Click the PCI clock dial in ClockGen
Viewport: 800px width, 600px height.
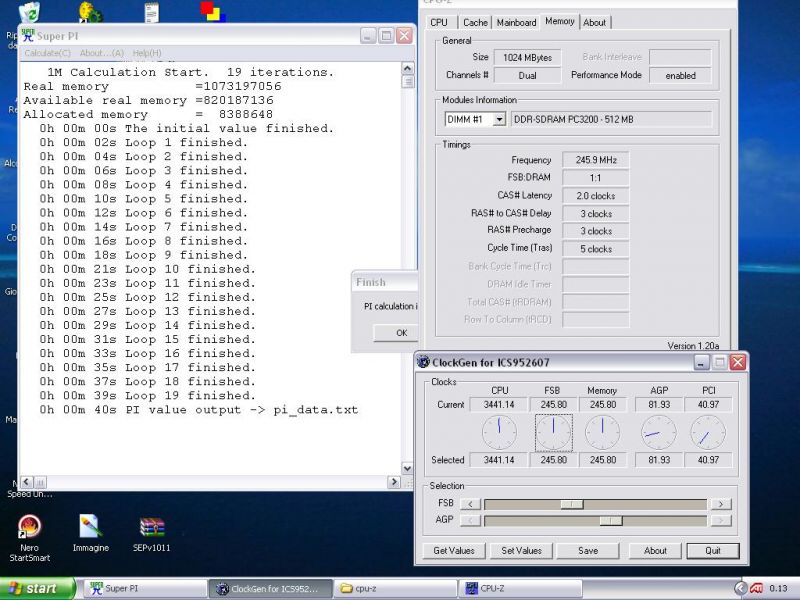708,432
